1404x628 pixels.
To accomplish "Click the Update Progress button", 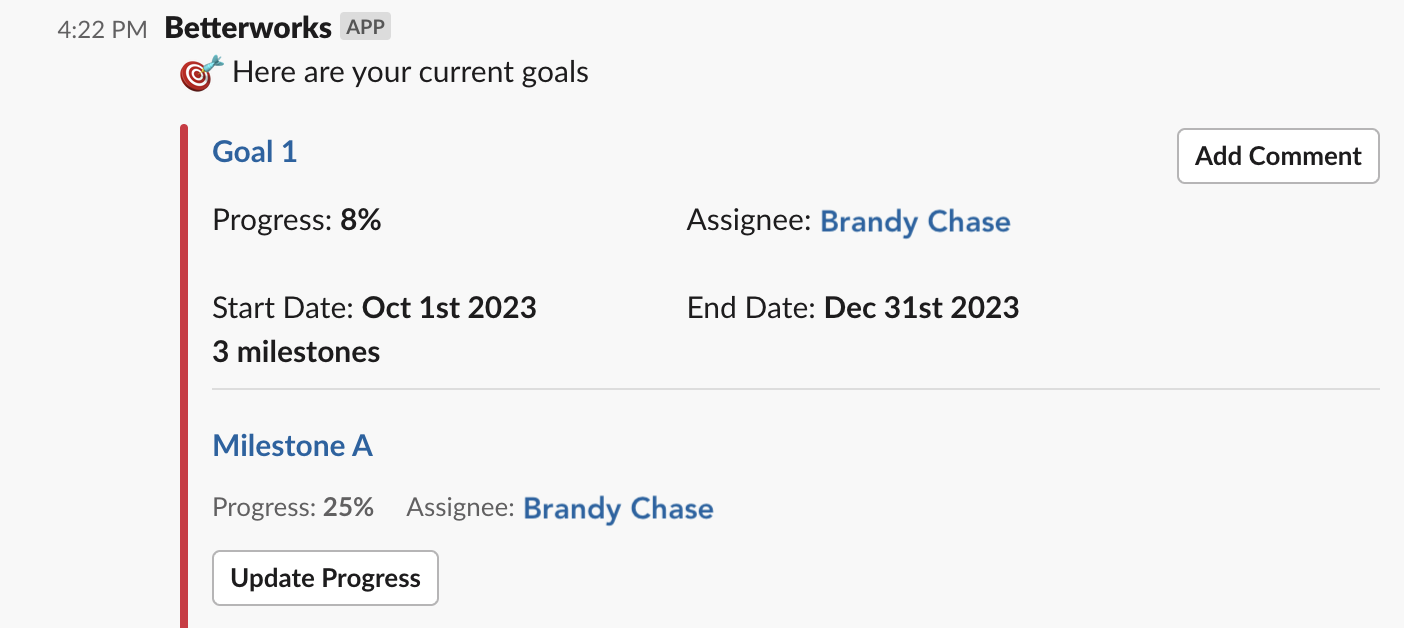I will 325,578.
